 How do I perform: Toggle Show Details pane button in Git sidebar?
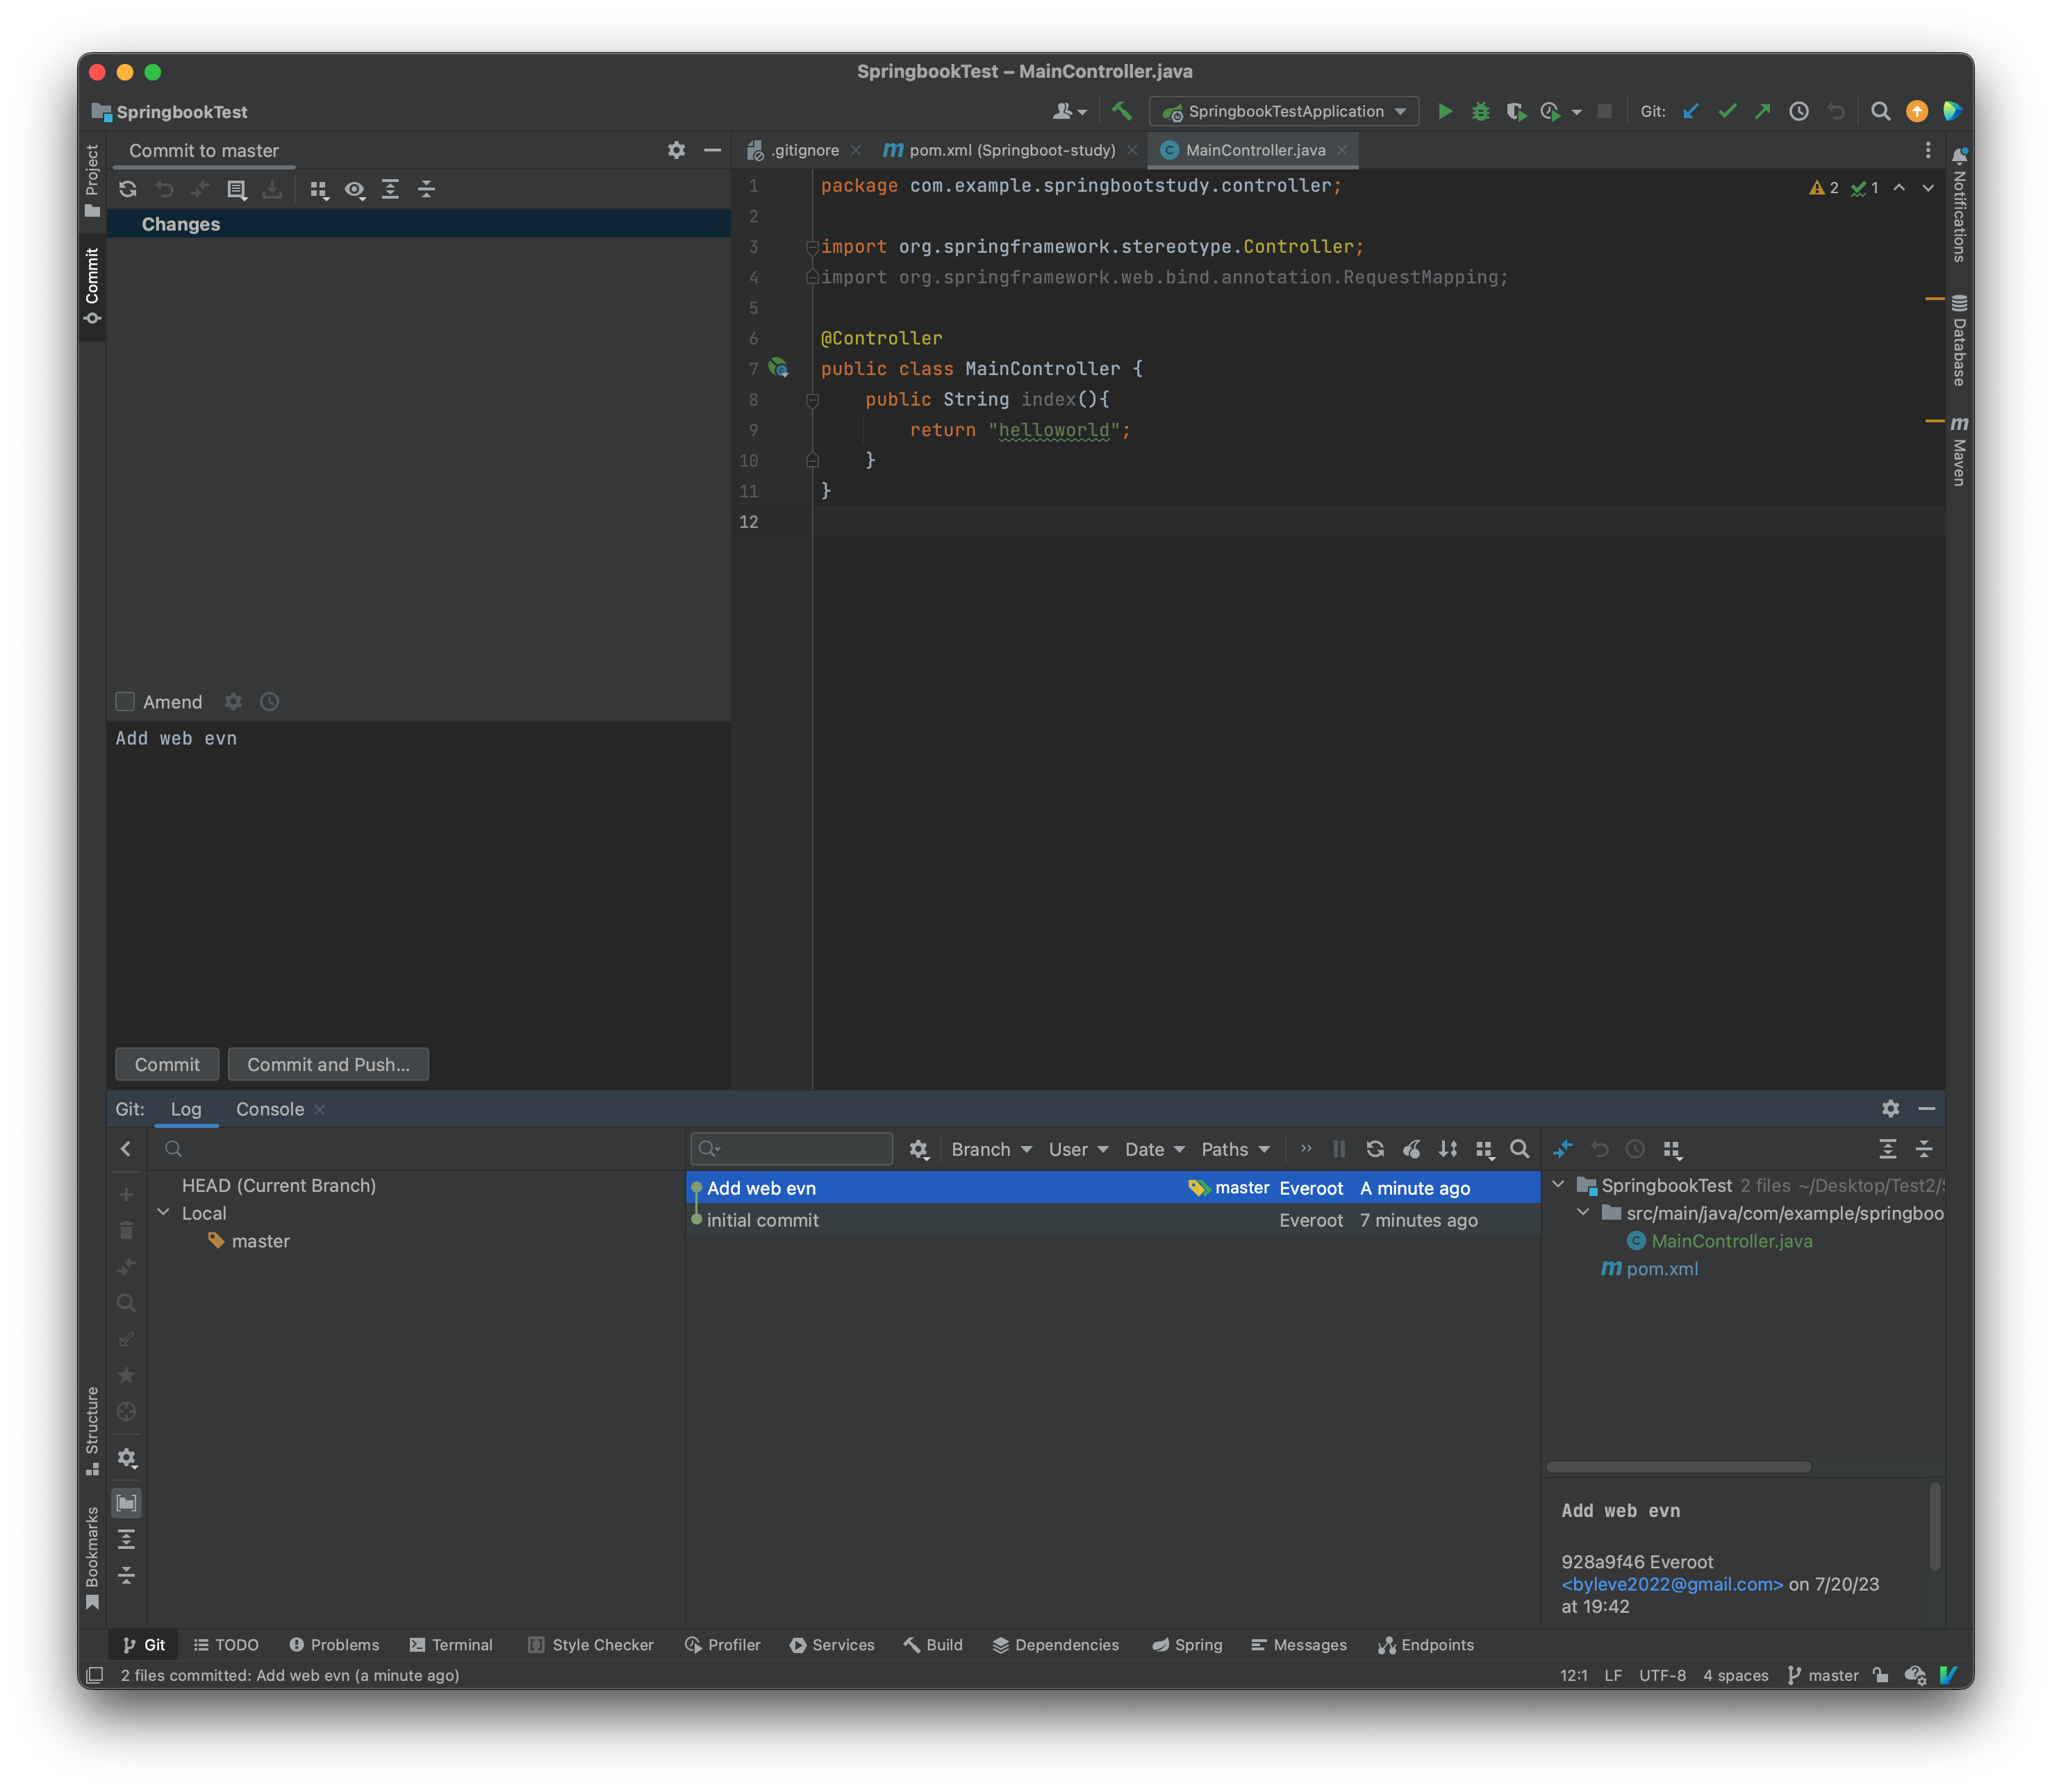click(126, 1502)
